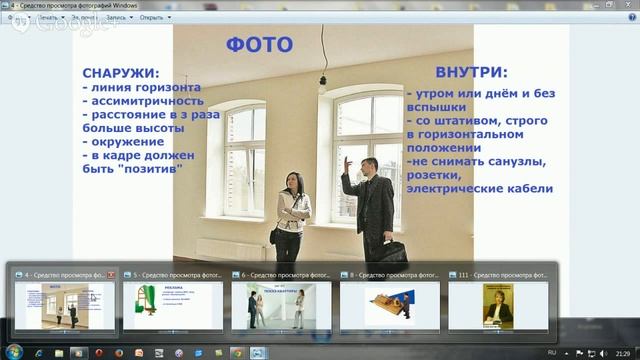This screenshot has width=640, height=360.
Task: Open the Печать dropdown menu
Action: [x=51, y=18]
